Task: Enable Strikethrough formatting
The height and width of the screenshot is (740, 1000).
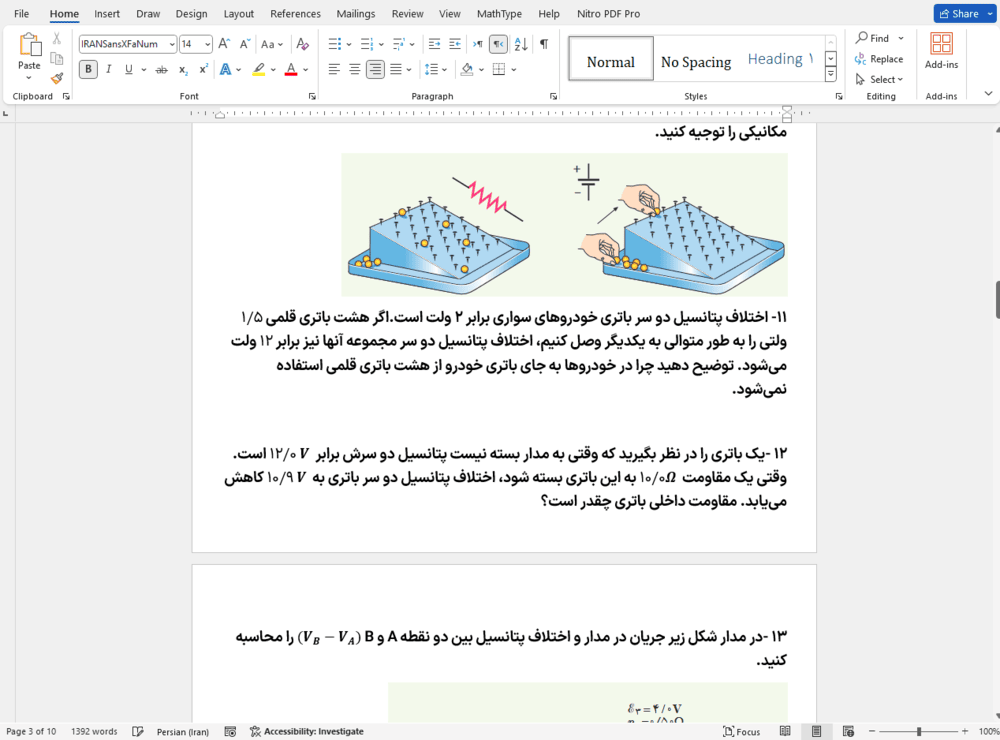Action: click(x=162, y=70)
